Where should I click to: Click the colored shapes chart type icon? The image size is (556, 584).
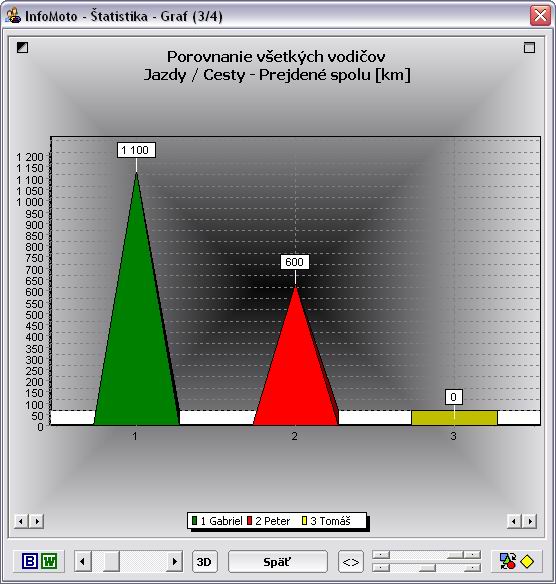[508, 561]
